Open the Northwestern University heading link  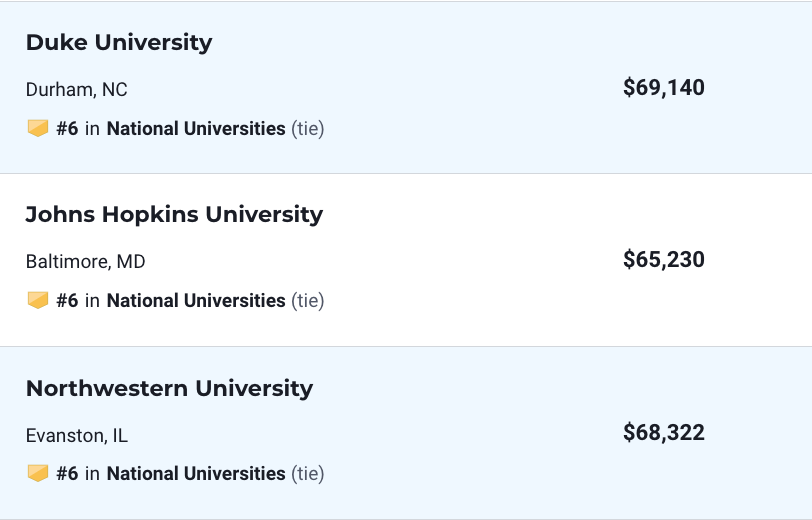click(169, 388)
